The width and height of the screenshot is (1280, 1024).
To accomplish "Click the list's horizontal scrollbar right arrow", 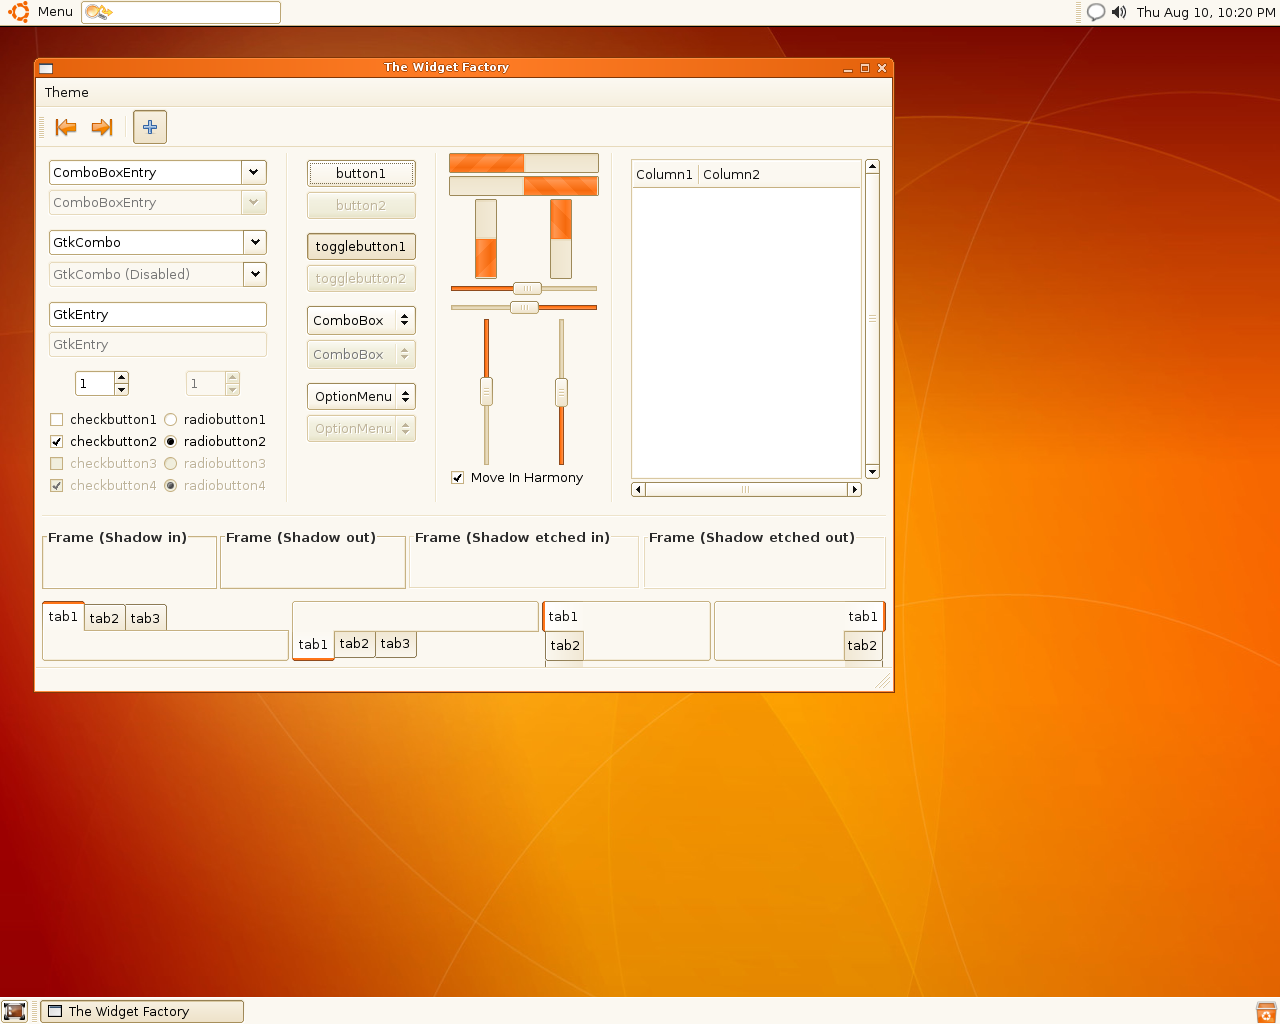I will (854, 490).
